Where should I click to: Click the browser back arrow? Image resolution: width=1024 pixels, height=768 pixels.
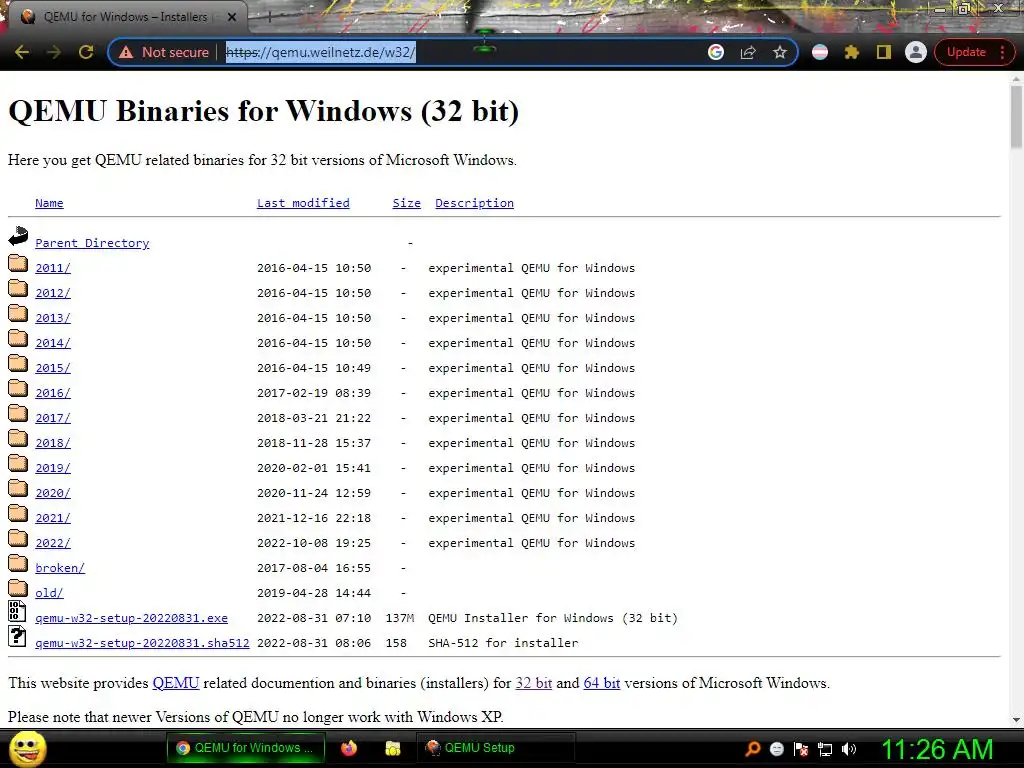pos(22,52)
